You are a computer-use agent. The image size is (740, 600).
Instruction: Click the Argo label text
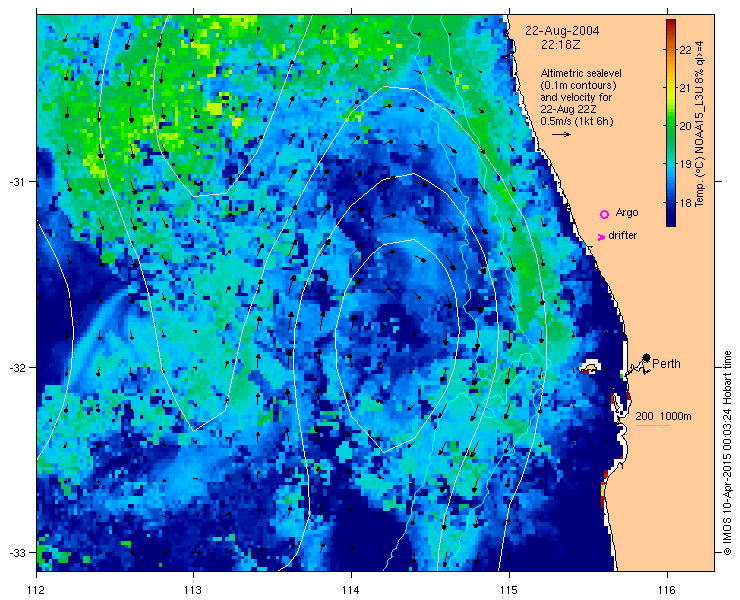[627, 213]
